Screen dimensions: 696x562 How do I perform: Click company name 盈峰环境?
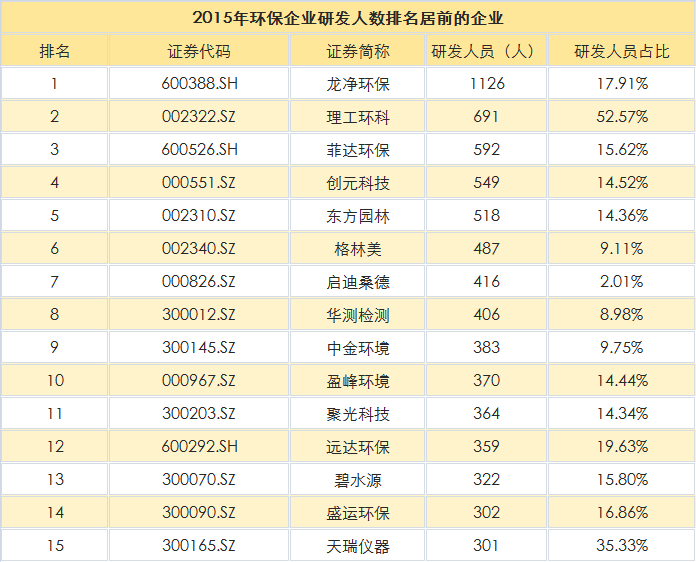(x=358, y=381)
